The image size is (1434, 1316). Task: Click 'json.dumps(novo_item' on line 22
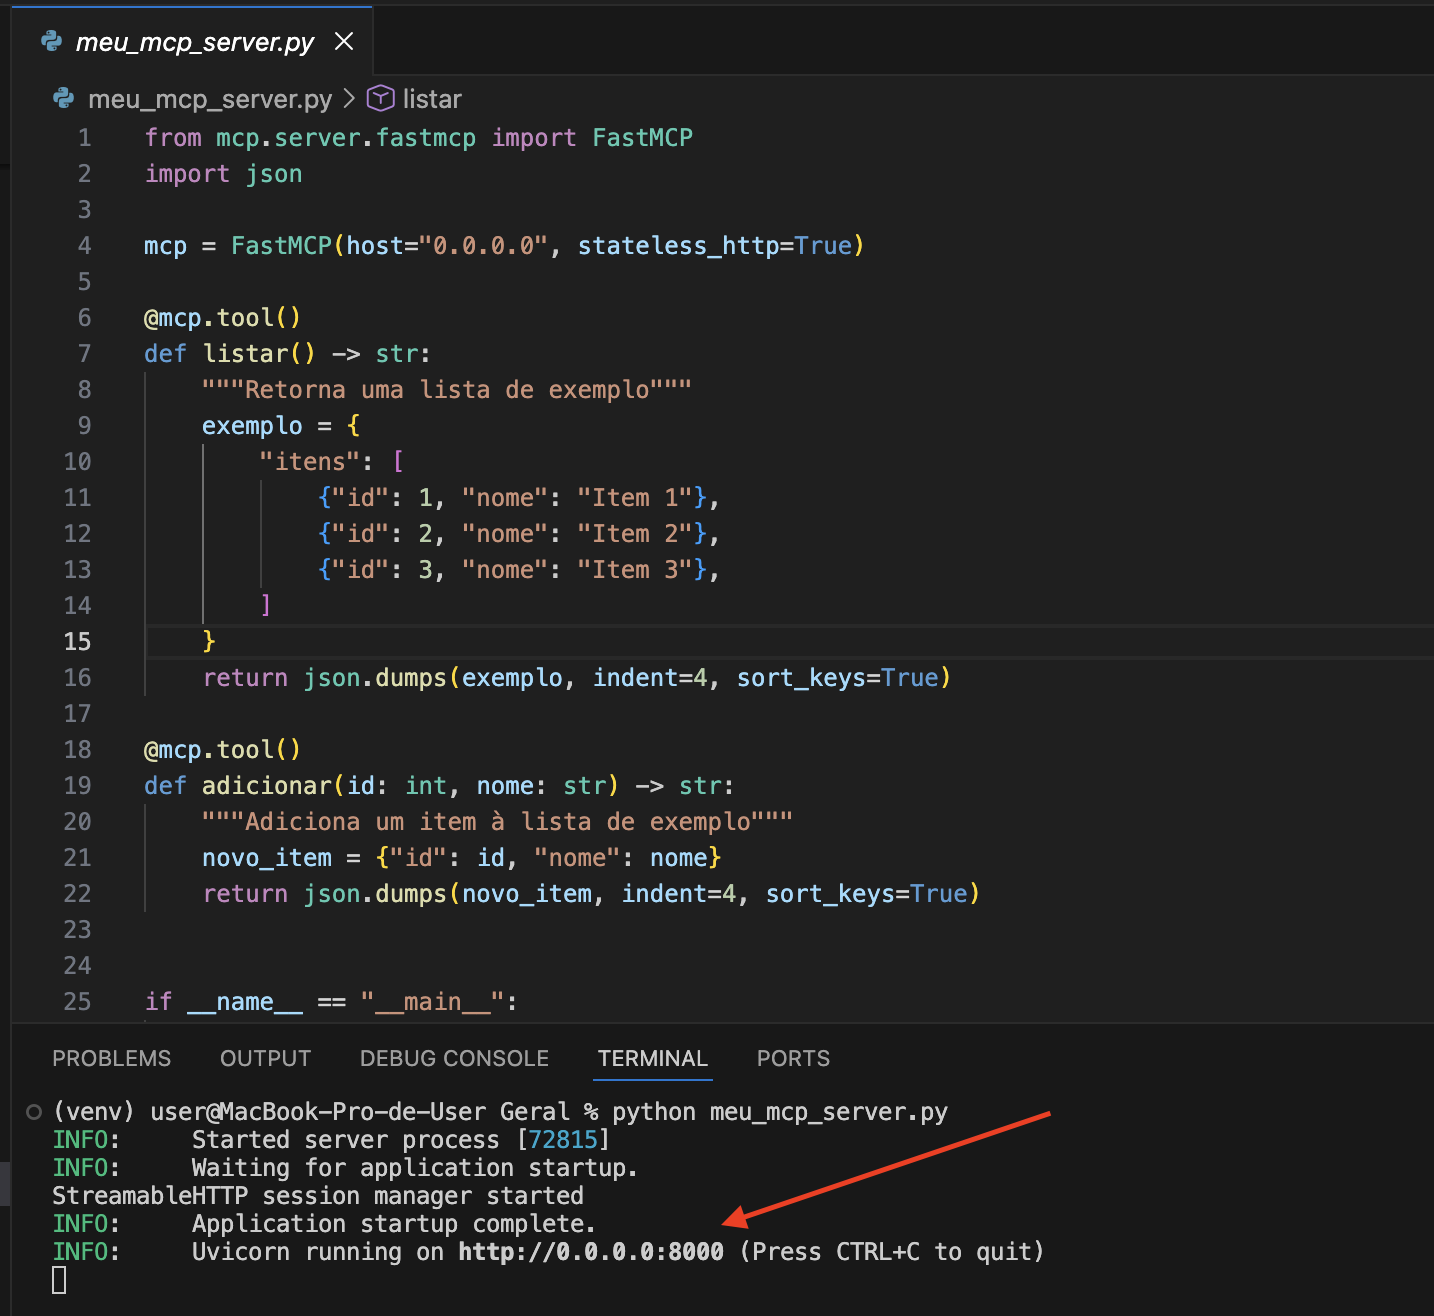pyautogui.click(x=448, y=894)
